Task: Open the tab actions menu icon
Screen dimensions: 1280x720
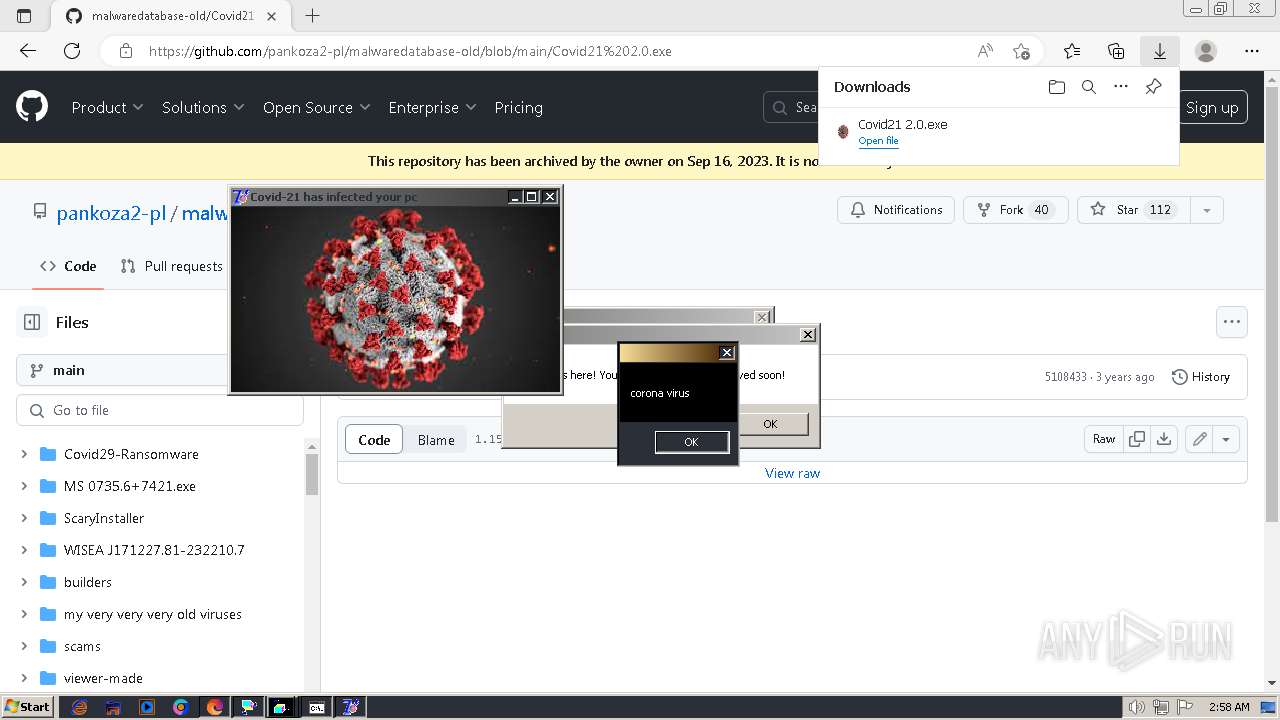Action: pyautogui.click(x=24, y=16)
